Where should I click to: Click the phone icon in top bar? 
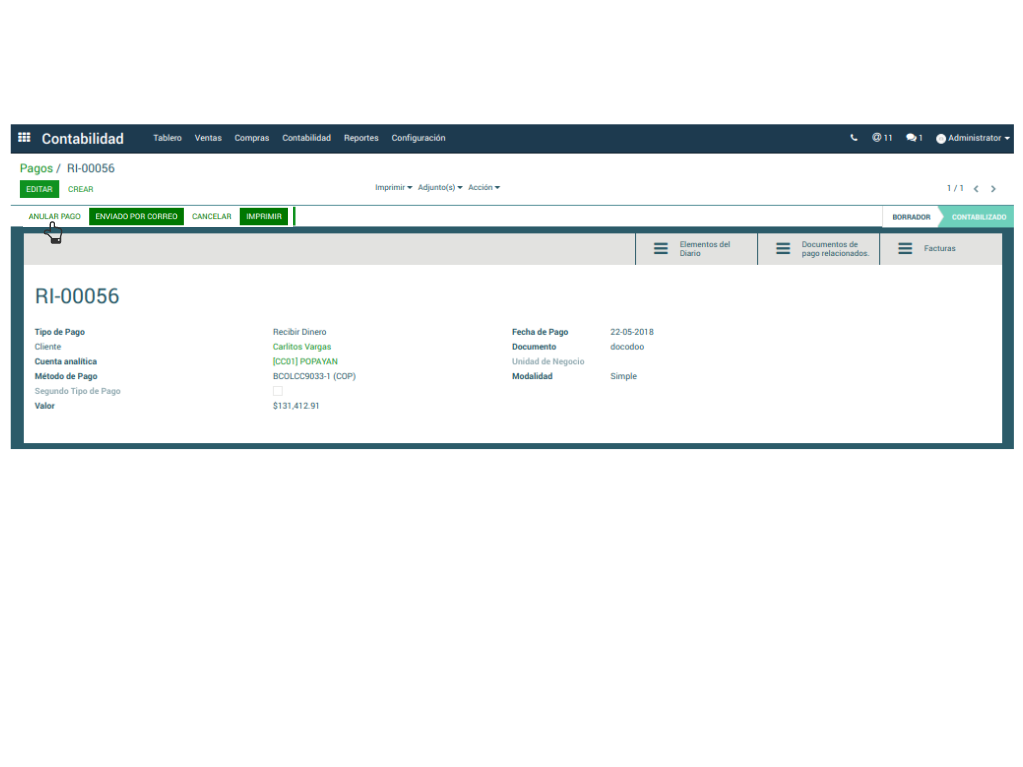pos(853,138)
